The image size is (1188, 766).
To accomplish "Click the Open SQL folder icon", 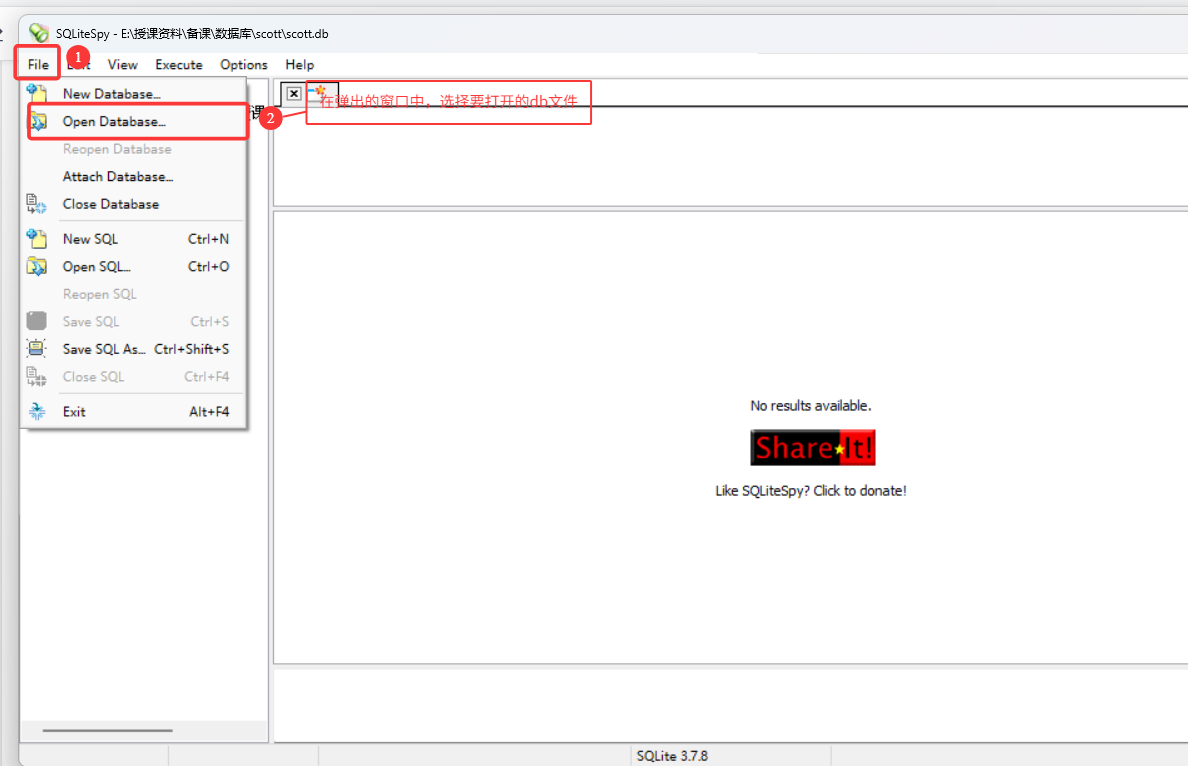I will point(36,266).
